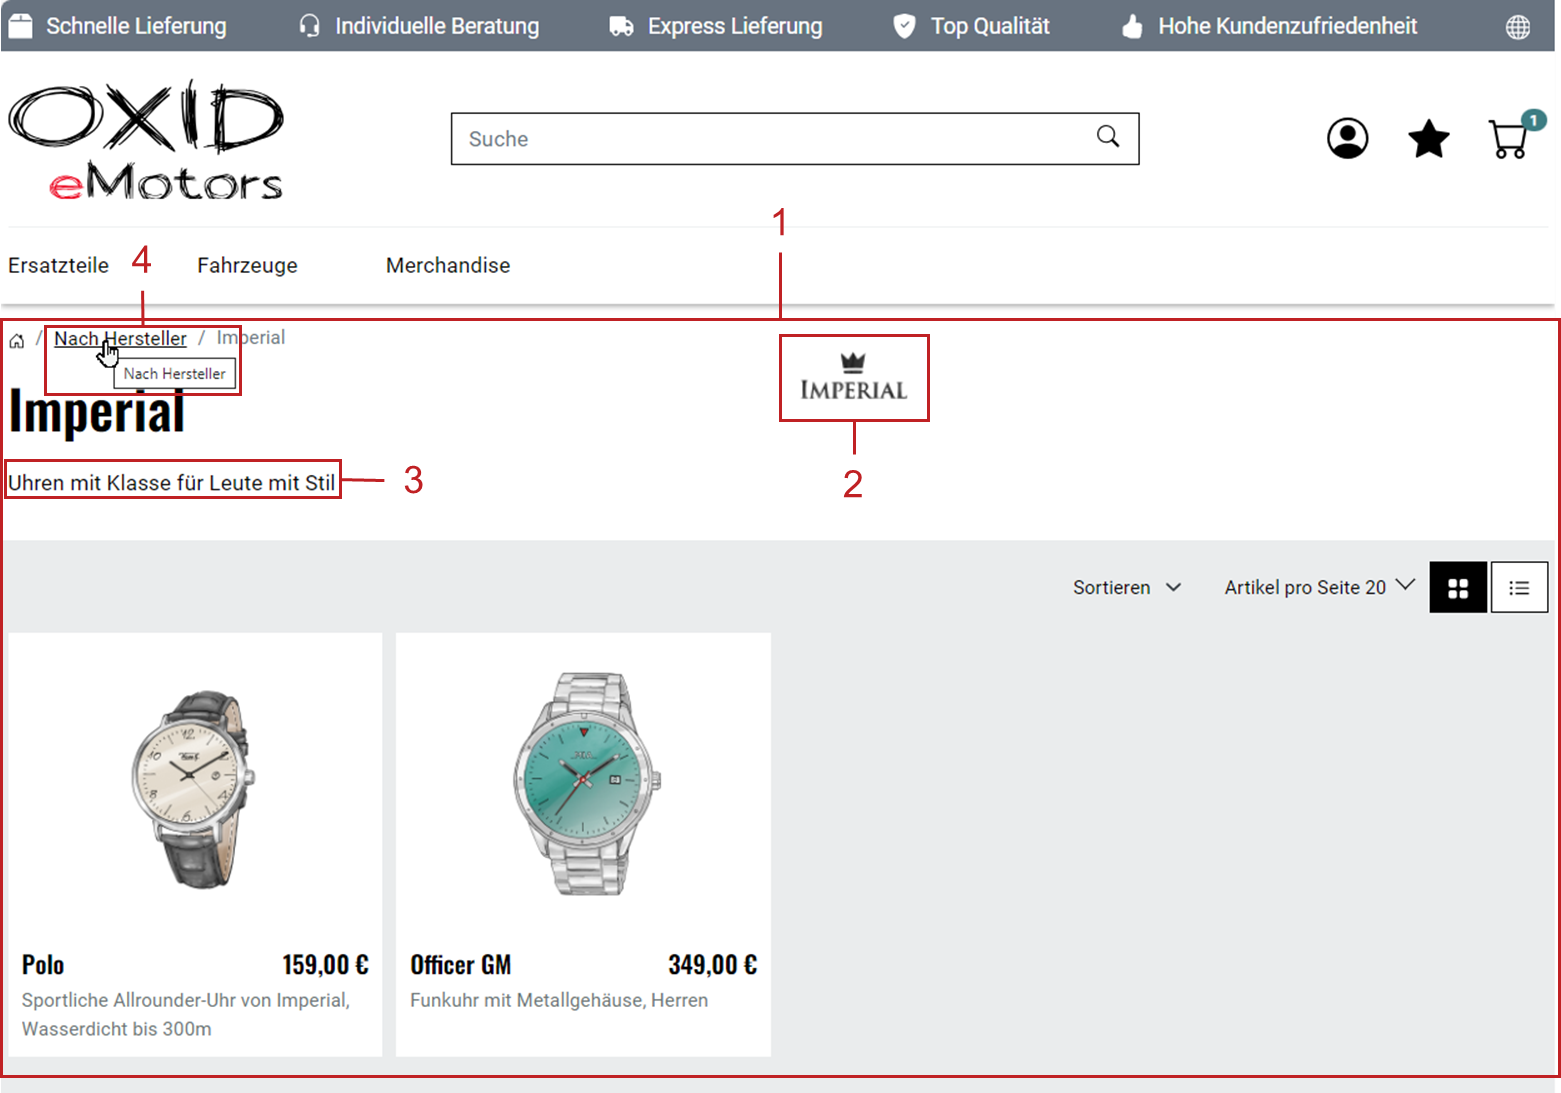1561x1093 pixels.
Task: Click the Imperial breadcrumb entry
Action: pos(251,338)
